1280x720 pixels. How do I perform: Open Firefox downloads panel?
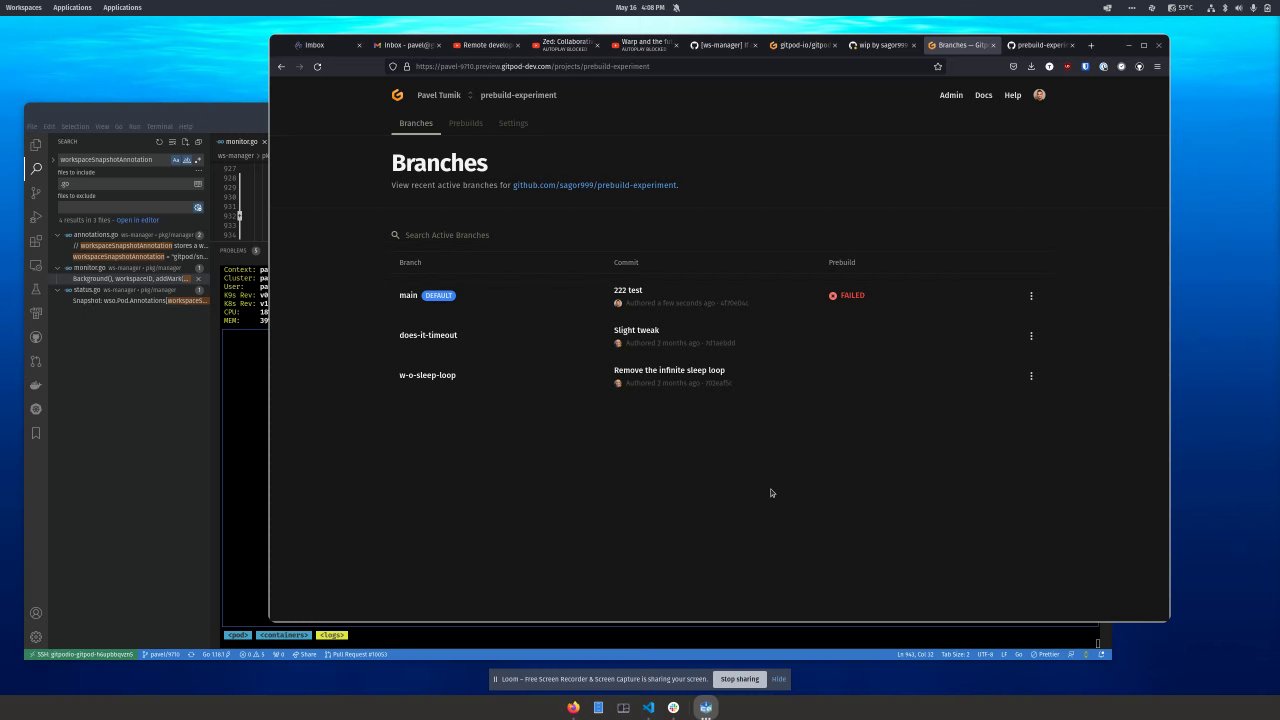(x=1031, y=67)
